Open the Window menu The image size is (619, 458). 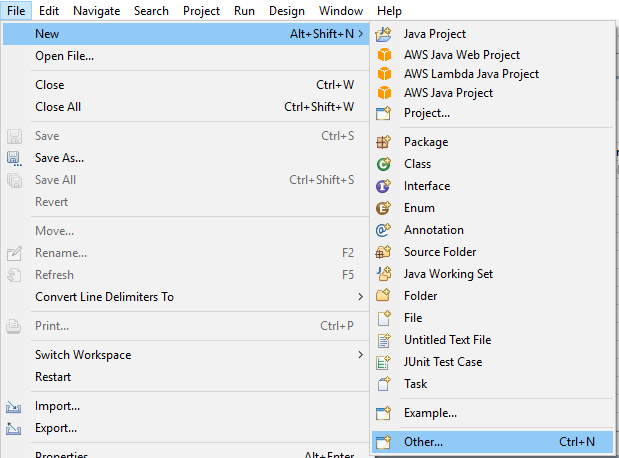pyautogui.click(x=341, y=11)
